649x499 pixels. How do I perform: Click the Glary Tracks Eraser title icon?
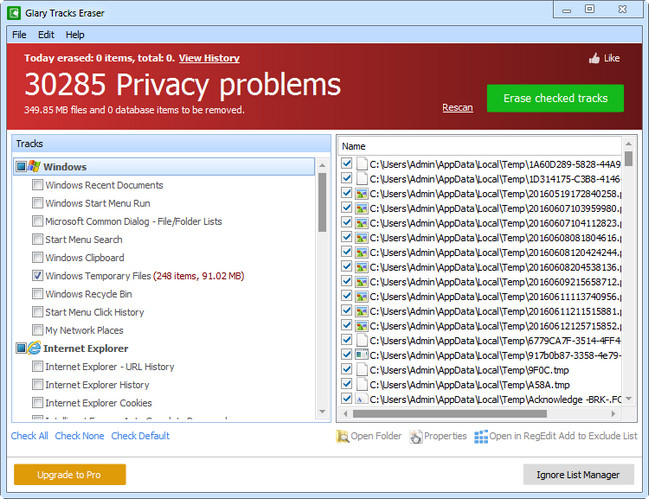pyautogui.click(x=14, y=12)
